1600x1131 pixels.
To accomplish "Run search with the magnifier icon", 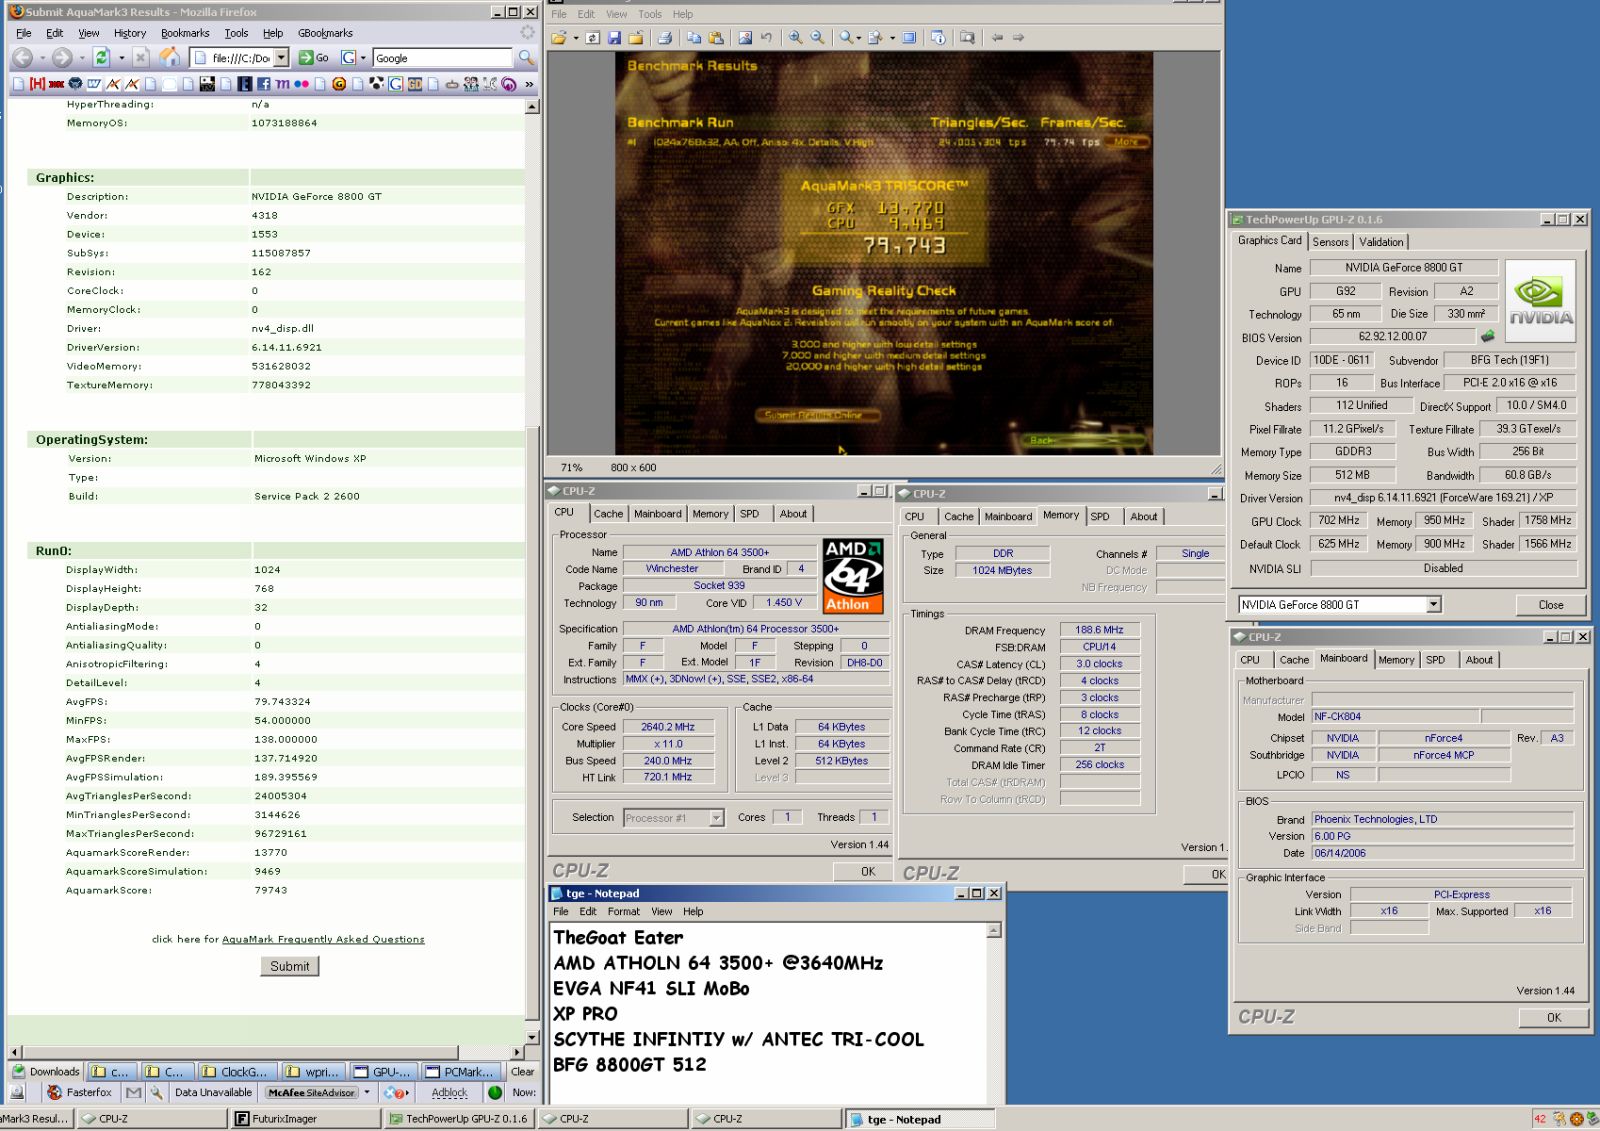I will (x=526, y=58).
